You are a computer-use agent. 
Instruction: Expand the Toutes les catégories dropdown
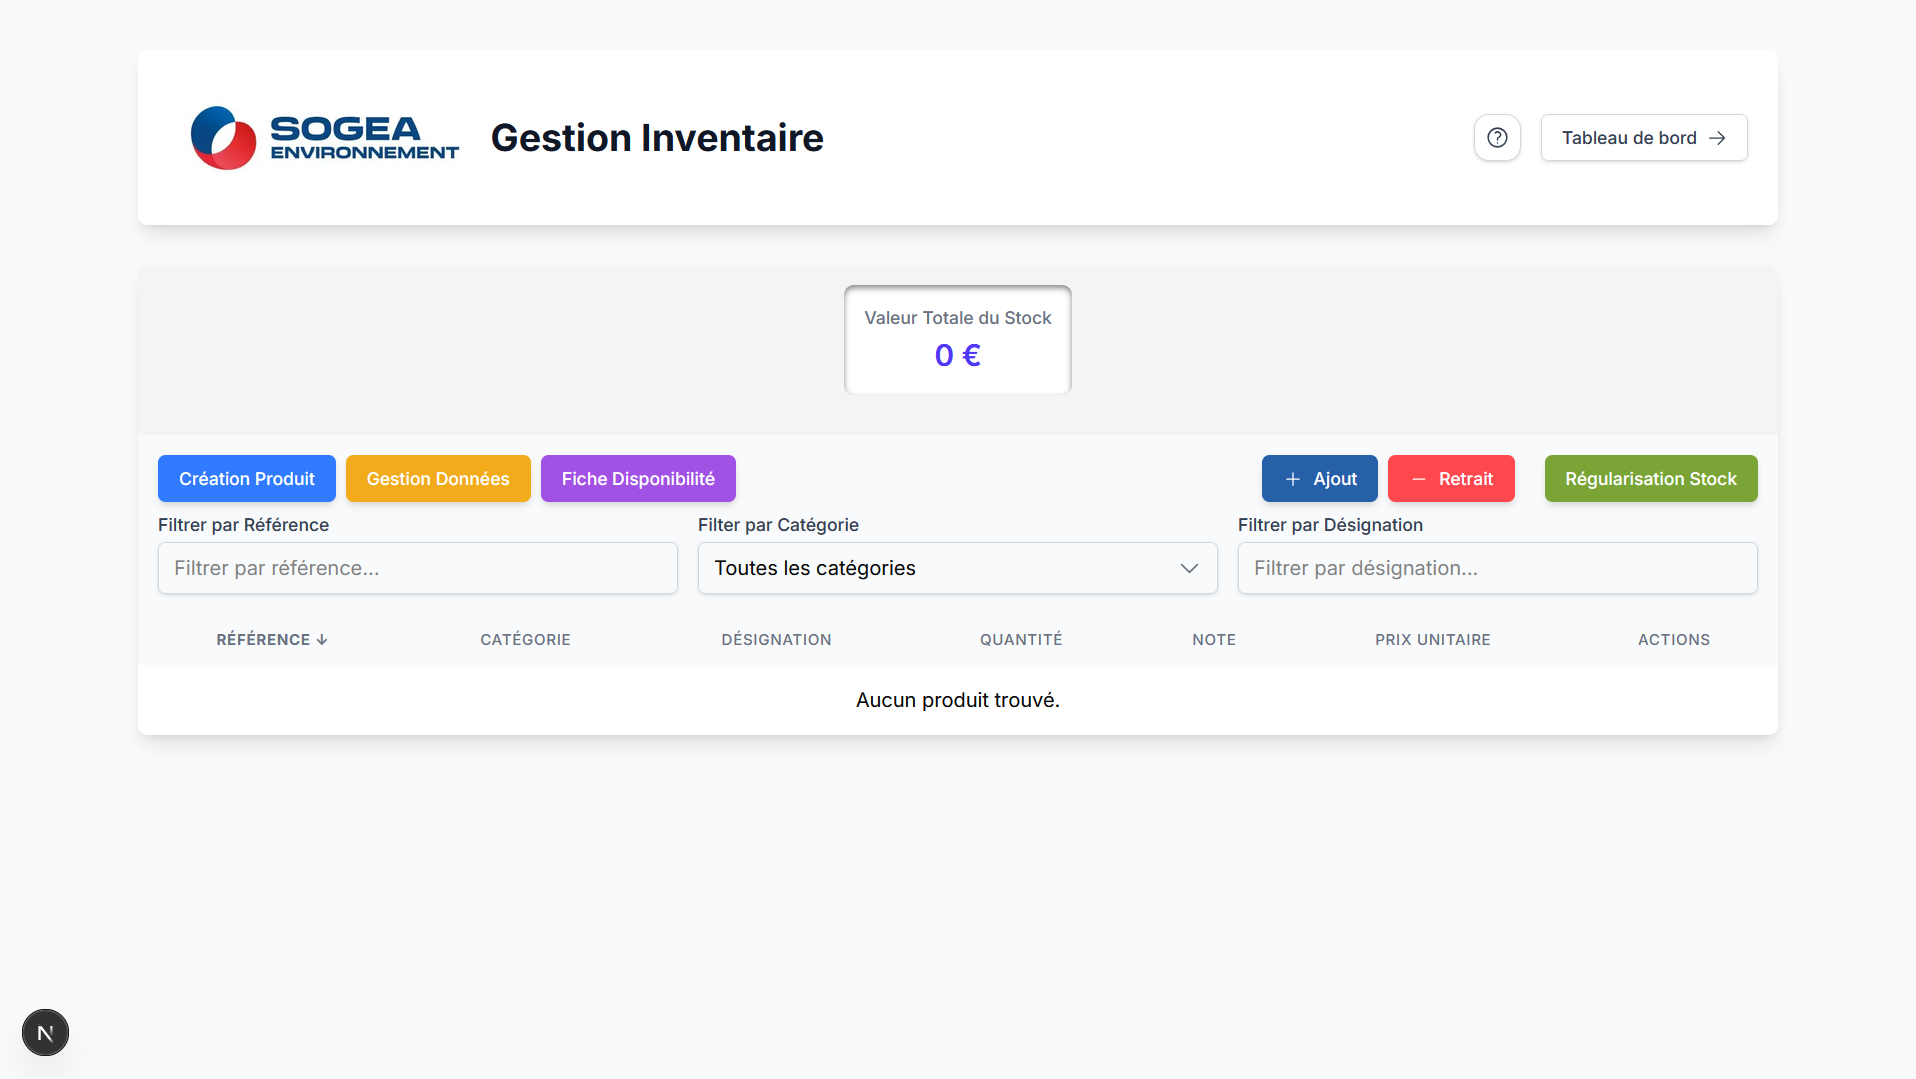958,568
